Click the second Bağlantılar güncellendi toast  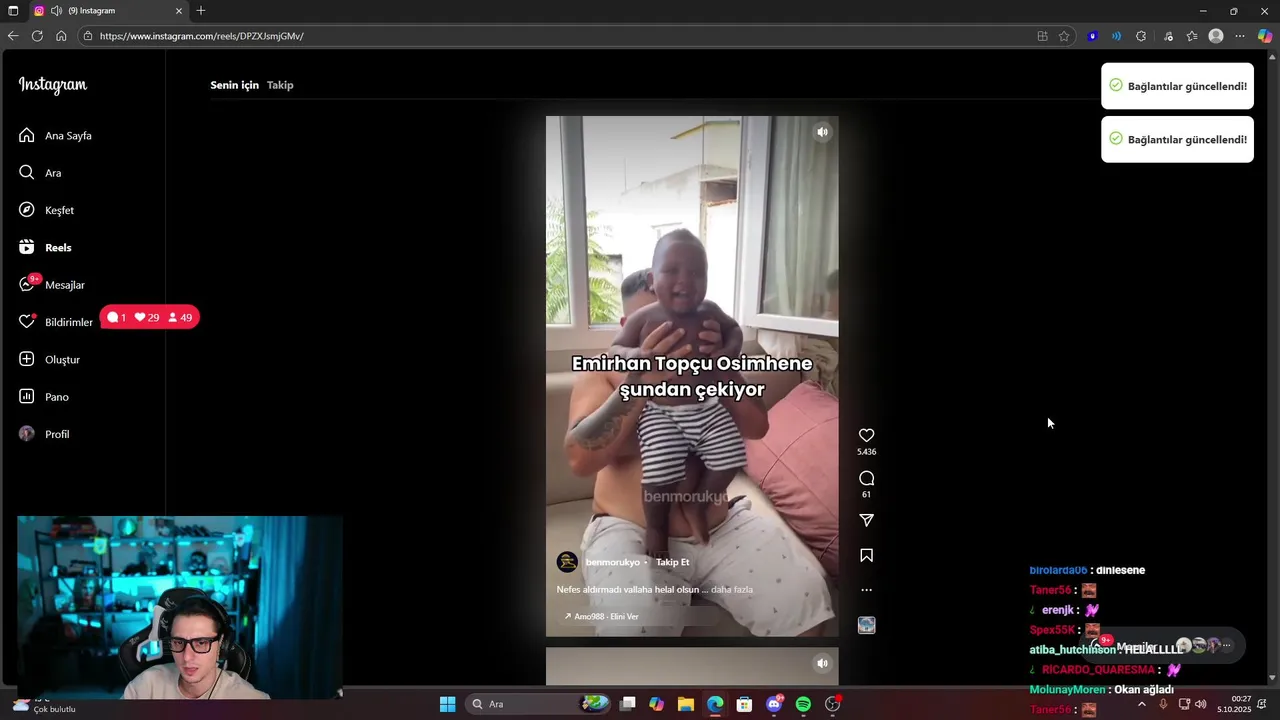[x=1177, y=139]
